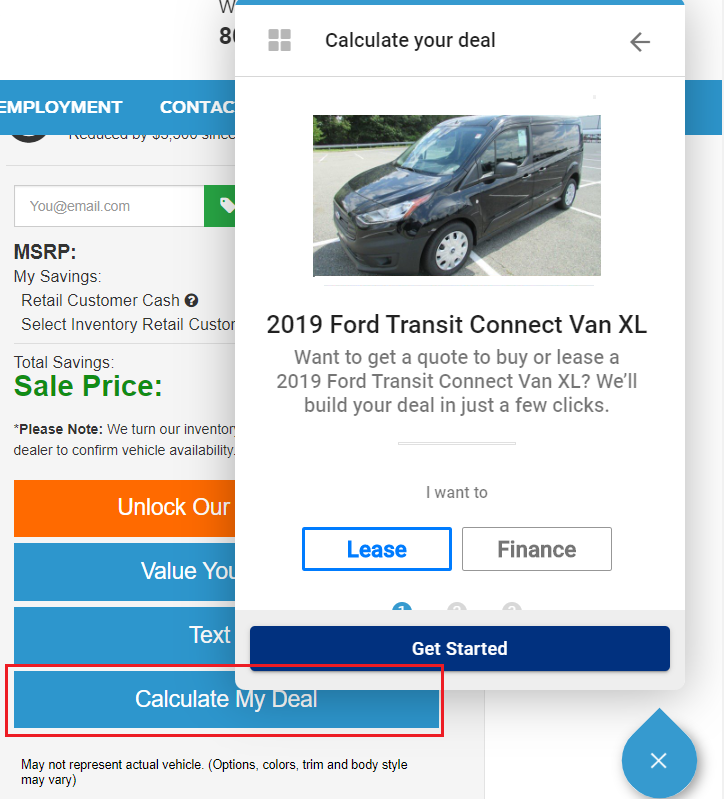
Task: Click the help icon beside Retail Customer Cash
Action: coord(191,300)
